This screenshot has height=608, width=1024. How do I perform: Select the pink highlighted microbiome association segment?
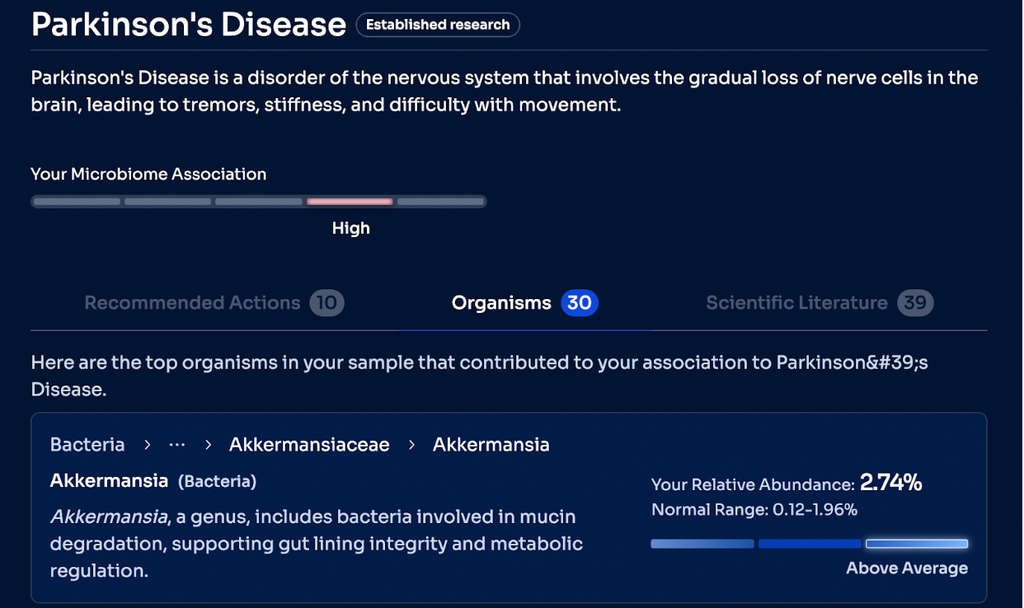coord(349,202)
